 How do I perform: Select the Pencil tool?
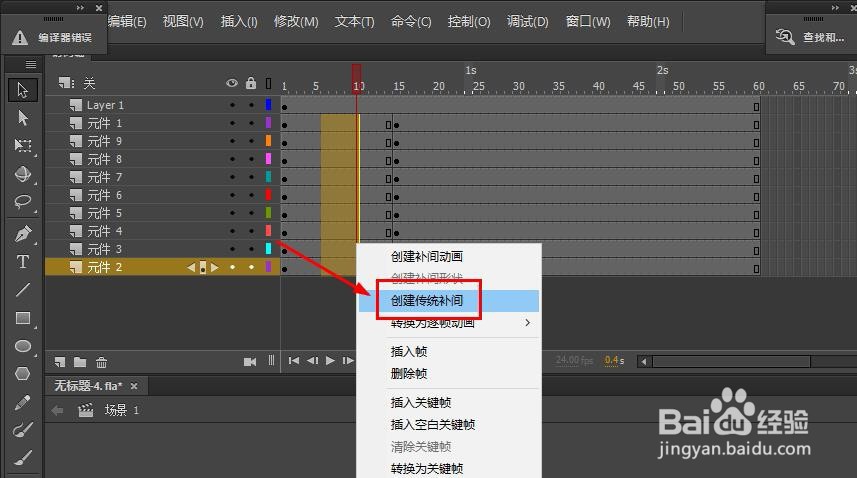pyautogui.click(x=22, y=403)
